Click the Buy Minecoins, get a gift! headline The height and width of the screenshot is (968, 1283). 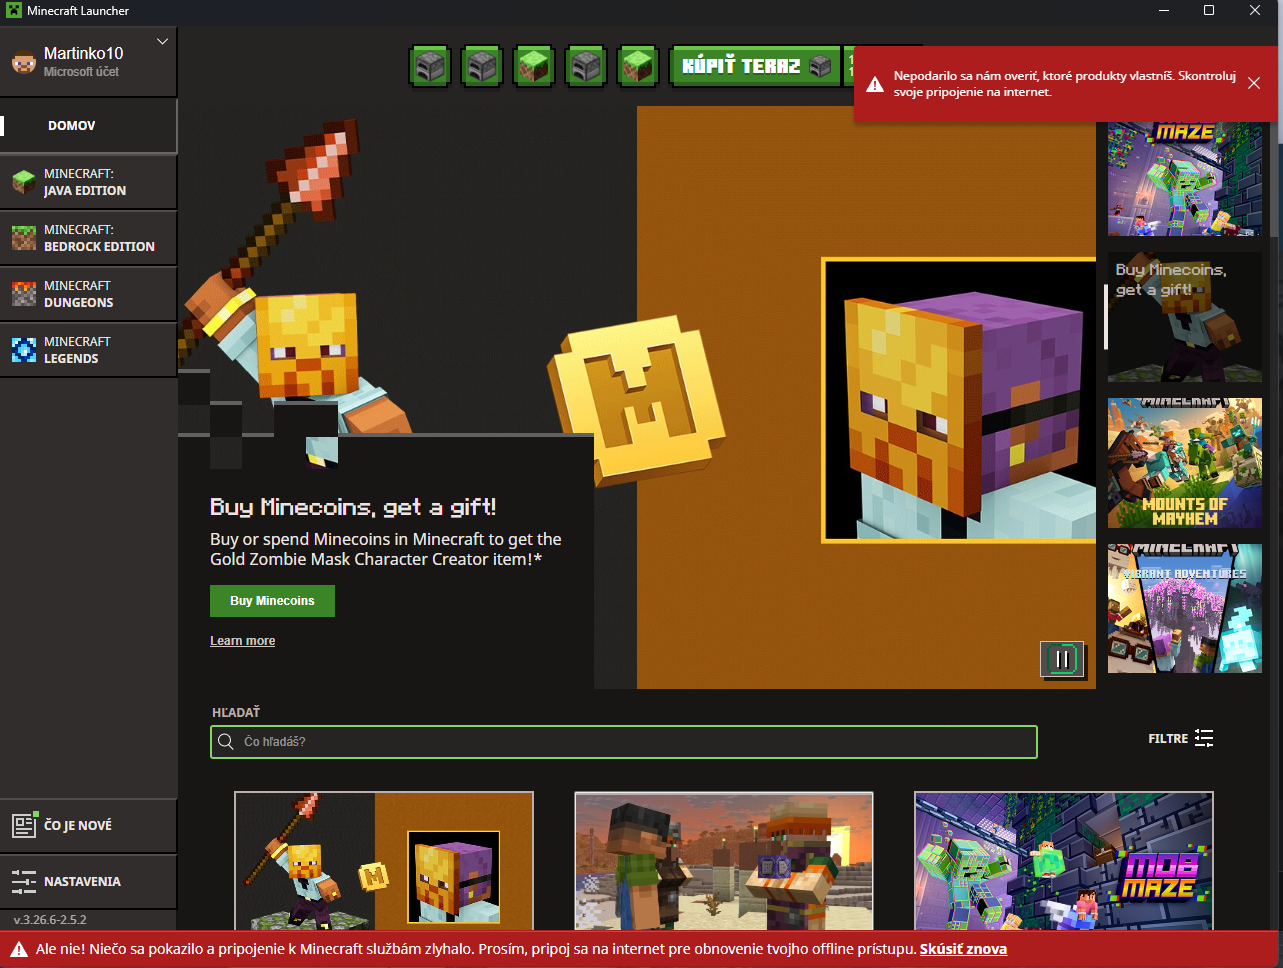point(353,507)
